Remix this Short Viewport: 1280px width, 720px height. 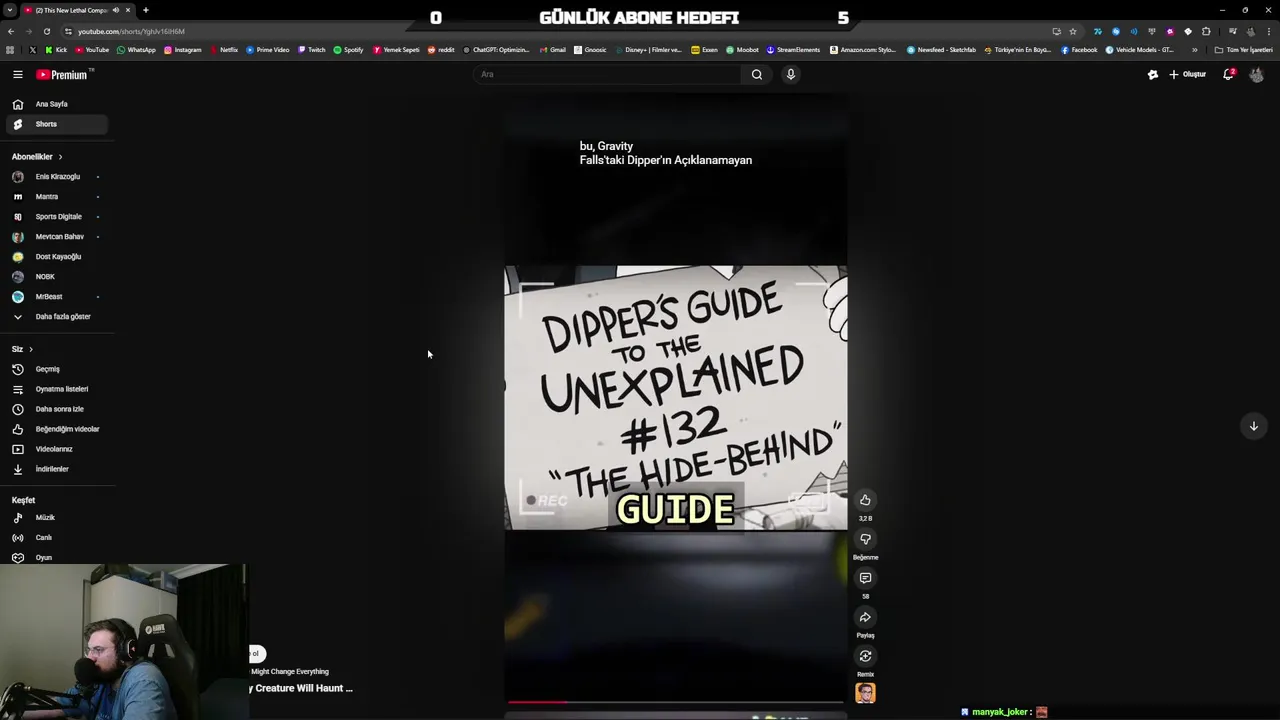(865, 656)
